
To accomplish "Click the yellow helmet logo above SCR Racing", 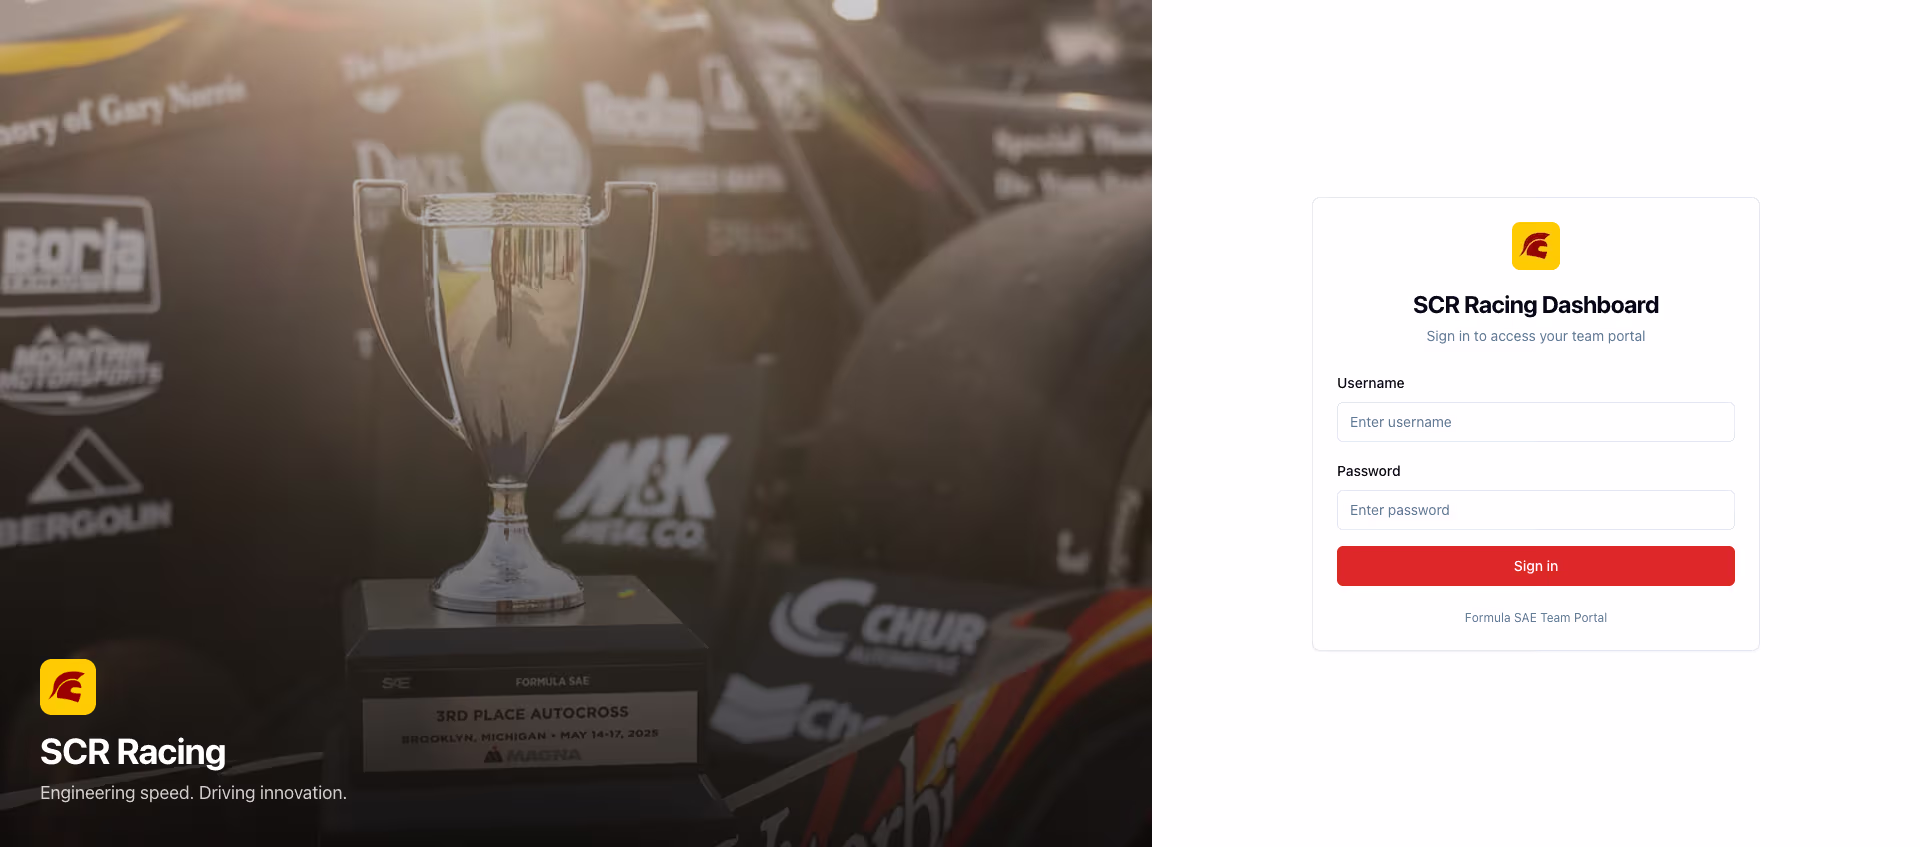I will point(68,687).
